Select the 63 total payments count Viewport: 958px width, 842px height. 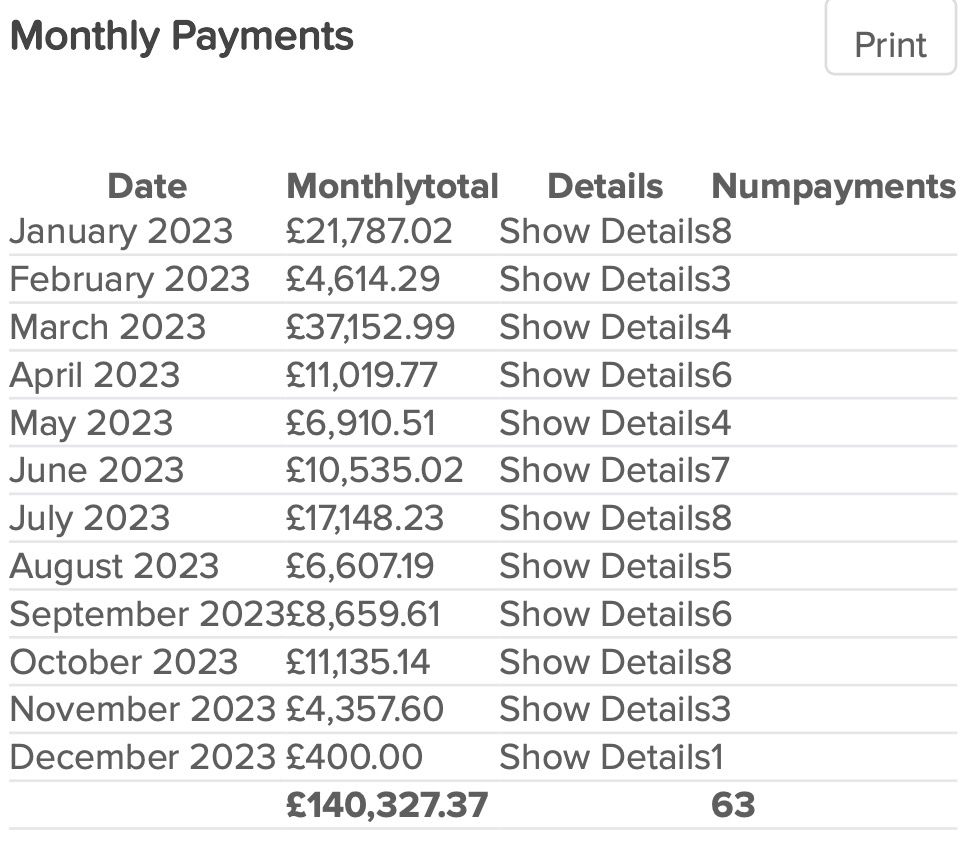[733, 805]
